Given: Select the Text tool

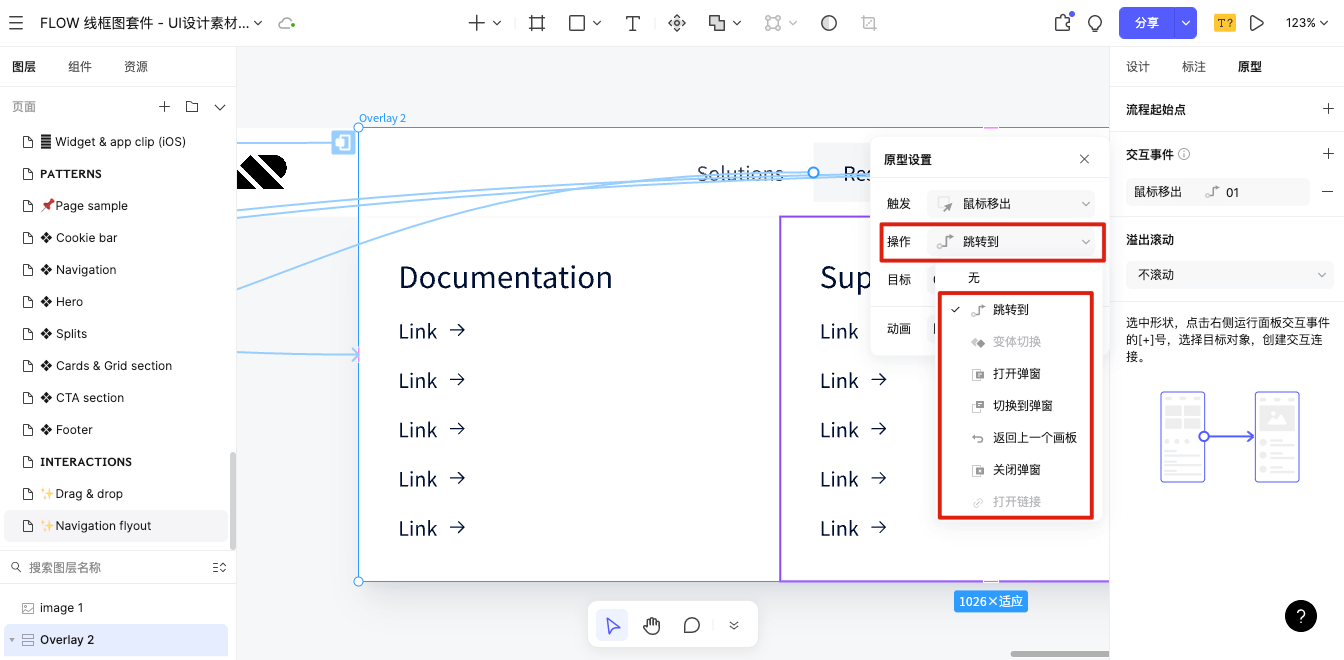Looking at the screenshot, I should [633, 23].
